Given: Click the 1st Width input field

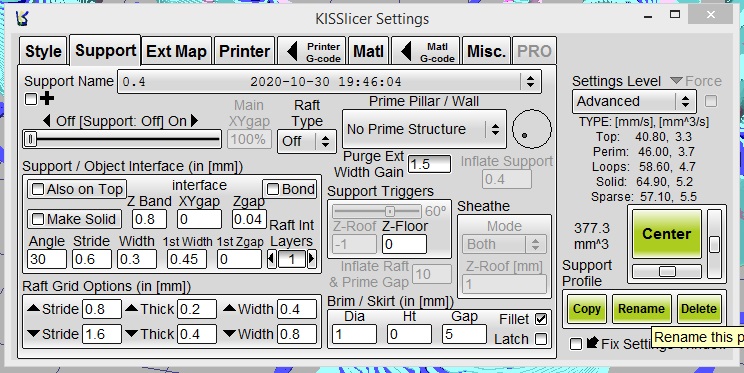Looking at the screenshot, I should click(x=187, y=260).
